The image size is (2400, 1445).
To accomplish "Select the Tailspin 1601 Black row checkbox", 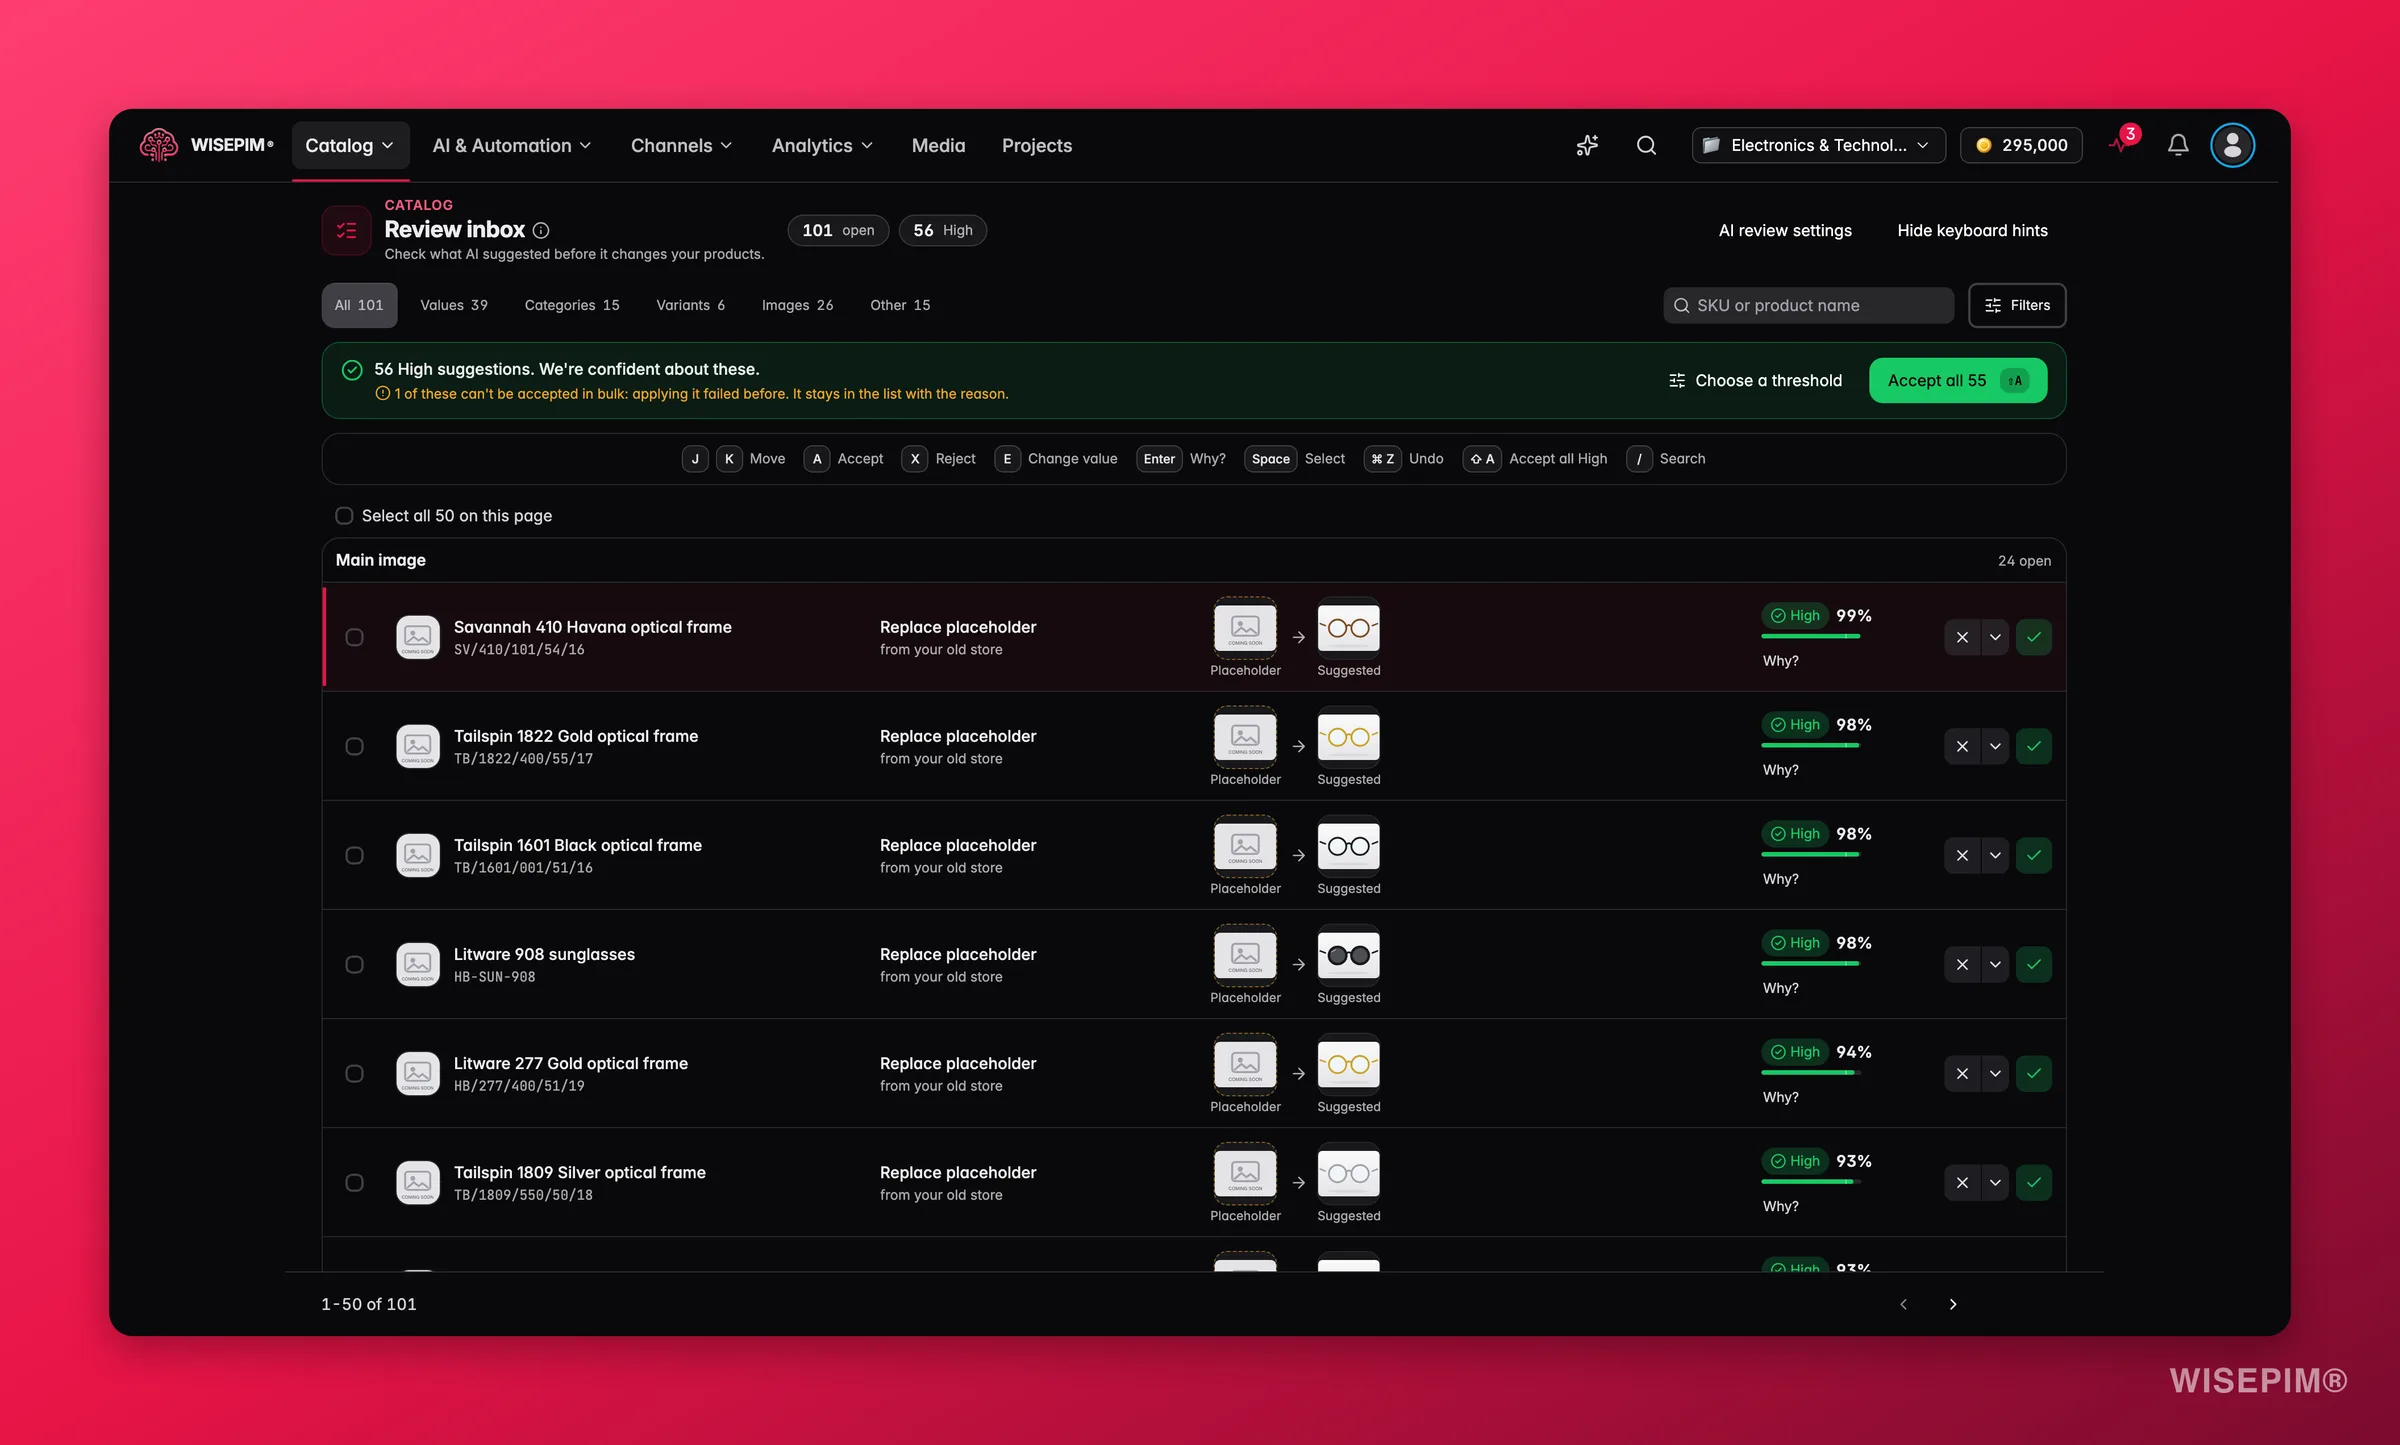I will (x=354, y=855).
